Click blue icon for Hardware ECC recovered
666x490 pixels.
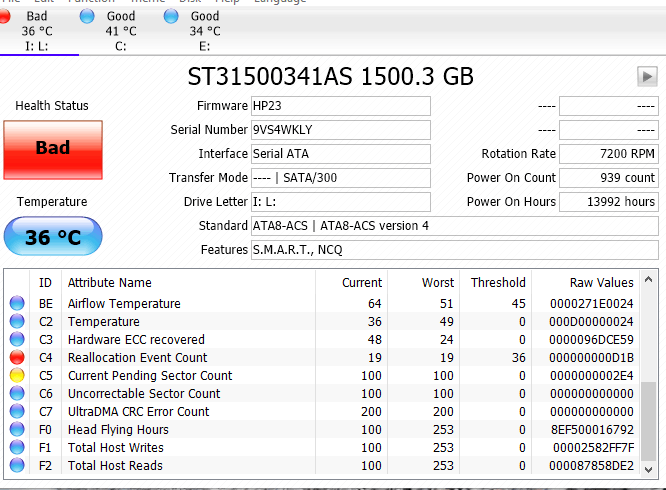[x=17, y=339]
